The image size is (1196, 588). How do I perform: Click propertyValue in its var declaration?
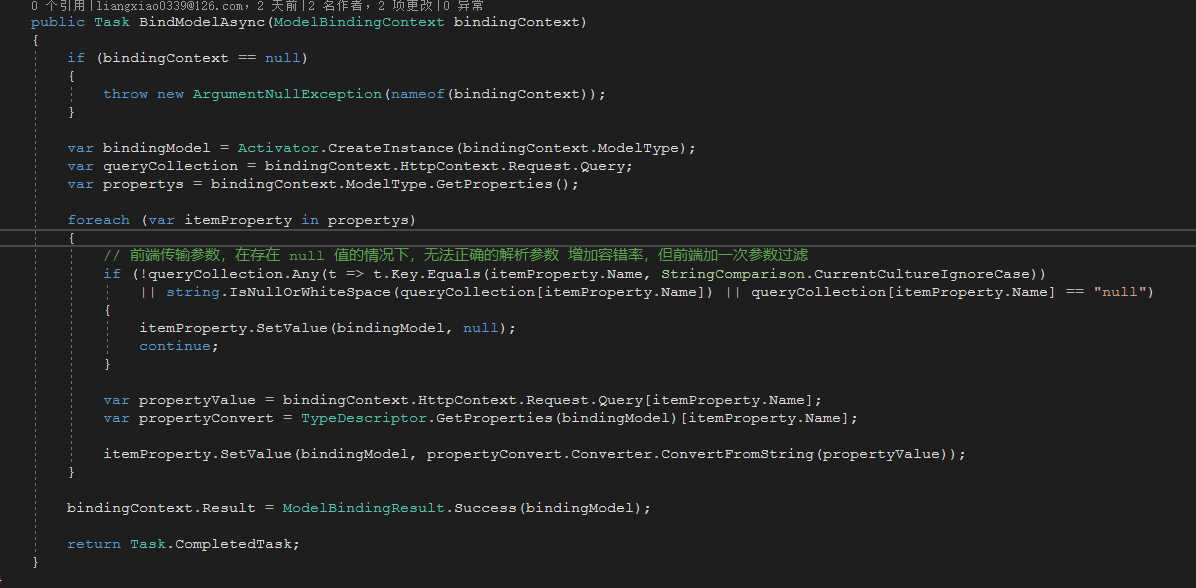pos(197,400)
